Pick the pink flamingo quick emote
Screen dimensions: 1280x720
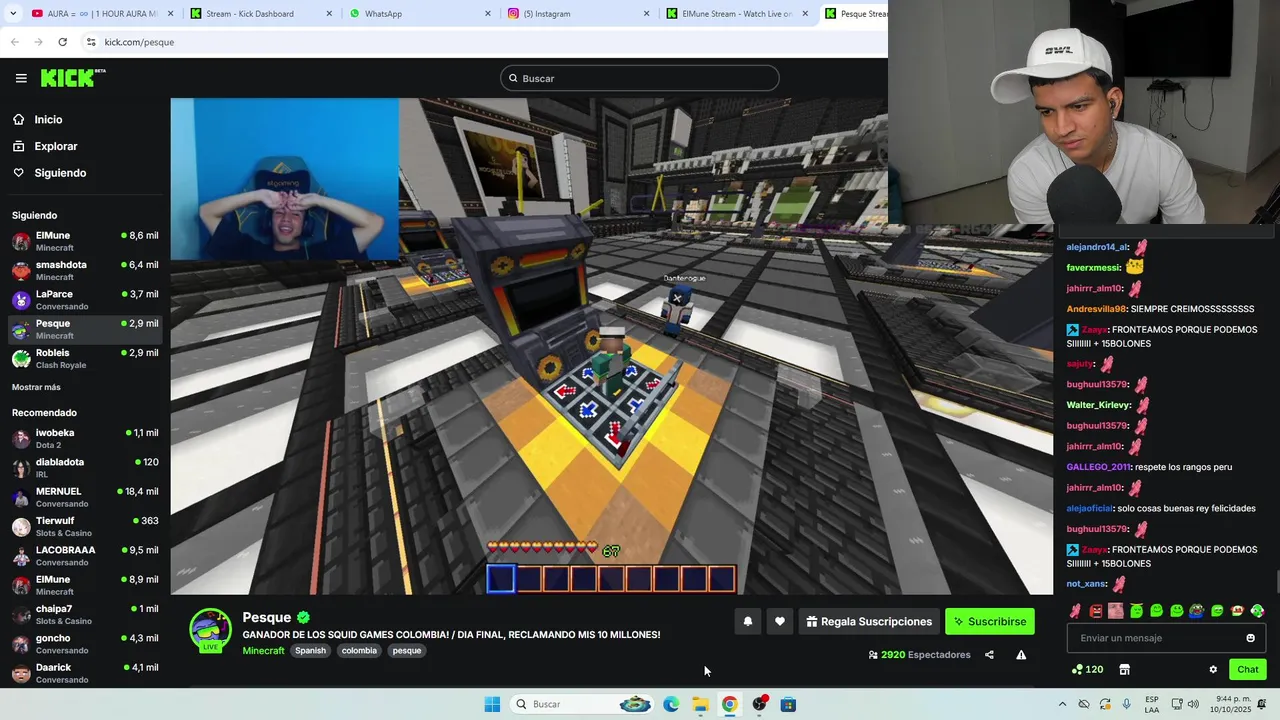(1075, 611)
